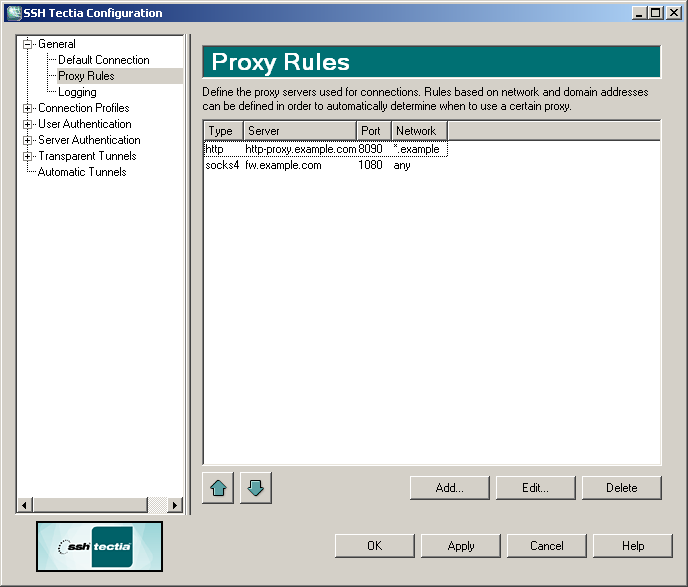Select the User Authentication label
The height and width of the screenshot is (587, 688).
85,124
